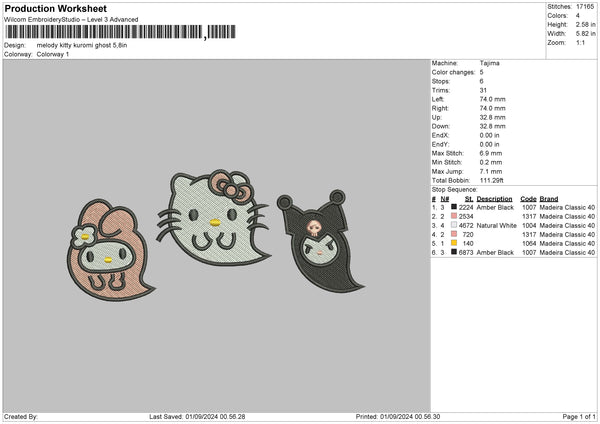
Task: Click the stitch count 4672 in row 3
Action: 466,226
